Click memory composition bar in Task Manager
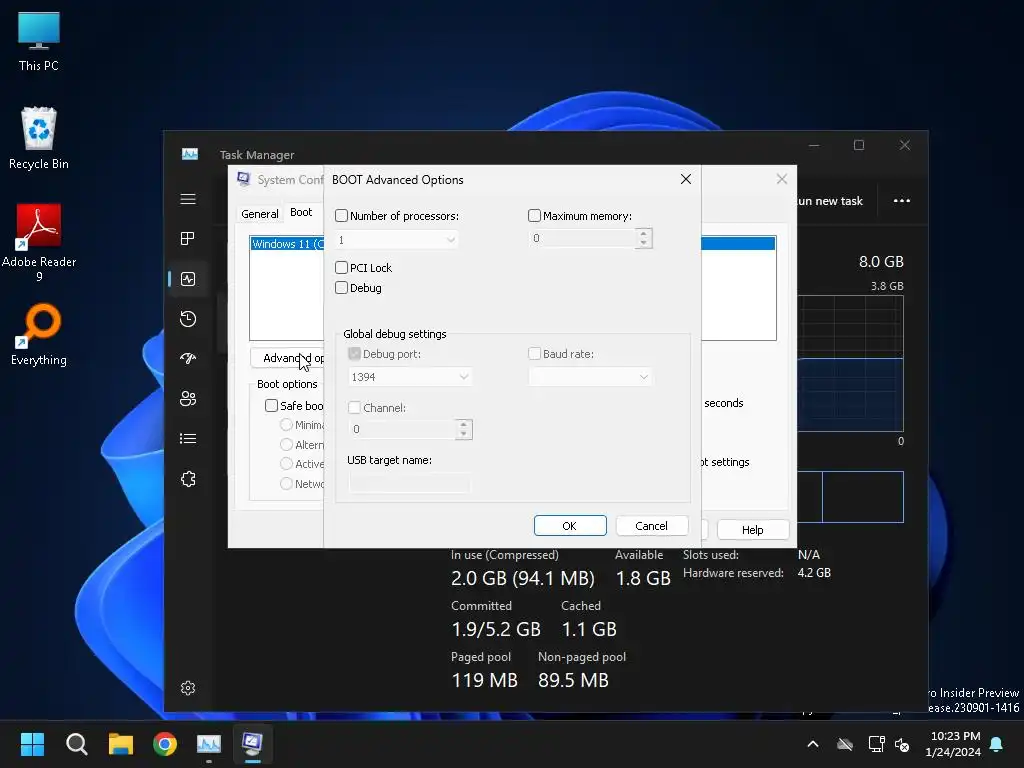This screenshot has height=768, width=1024. coord(850,497)
